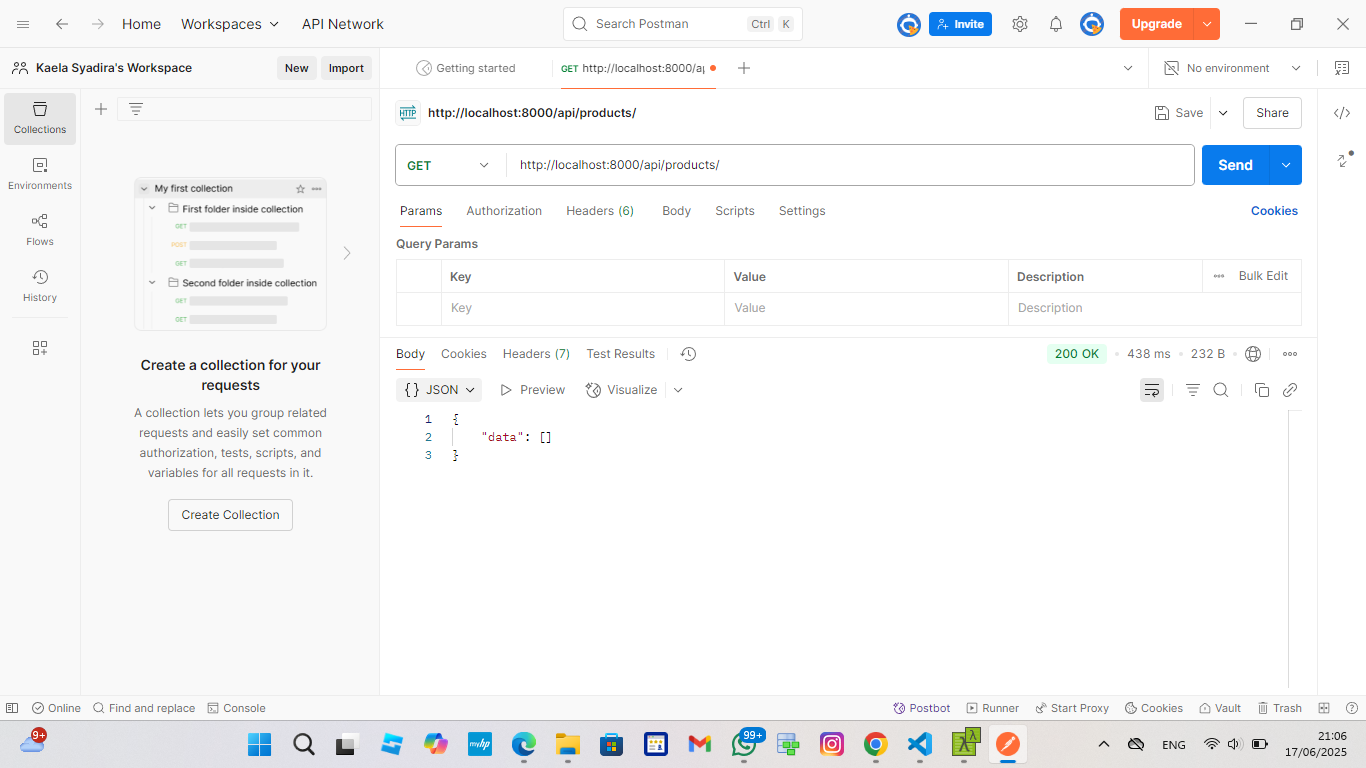The image size is (1366, 768).
Task: Click the Create Collection button
Action: [230, 515]
